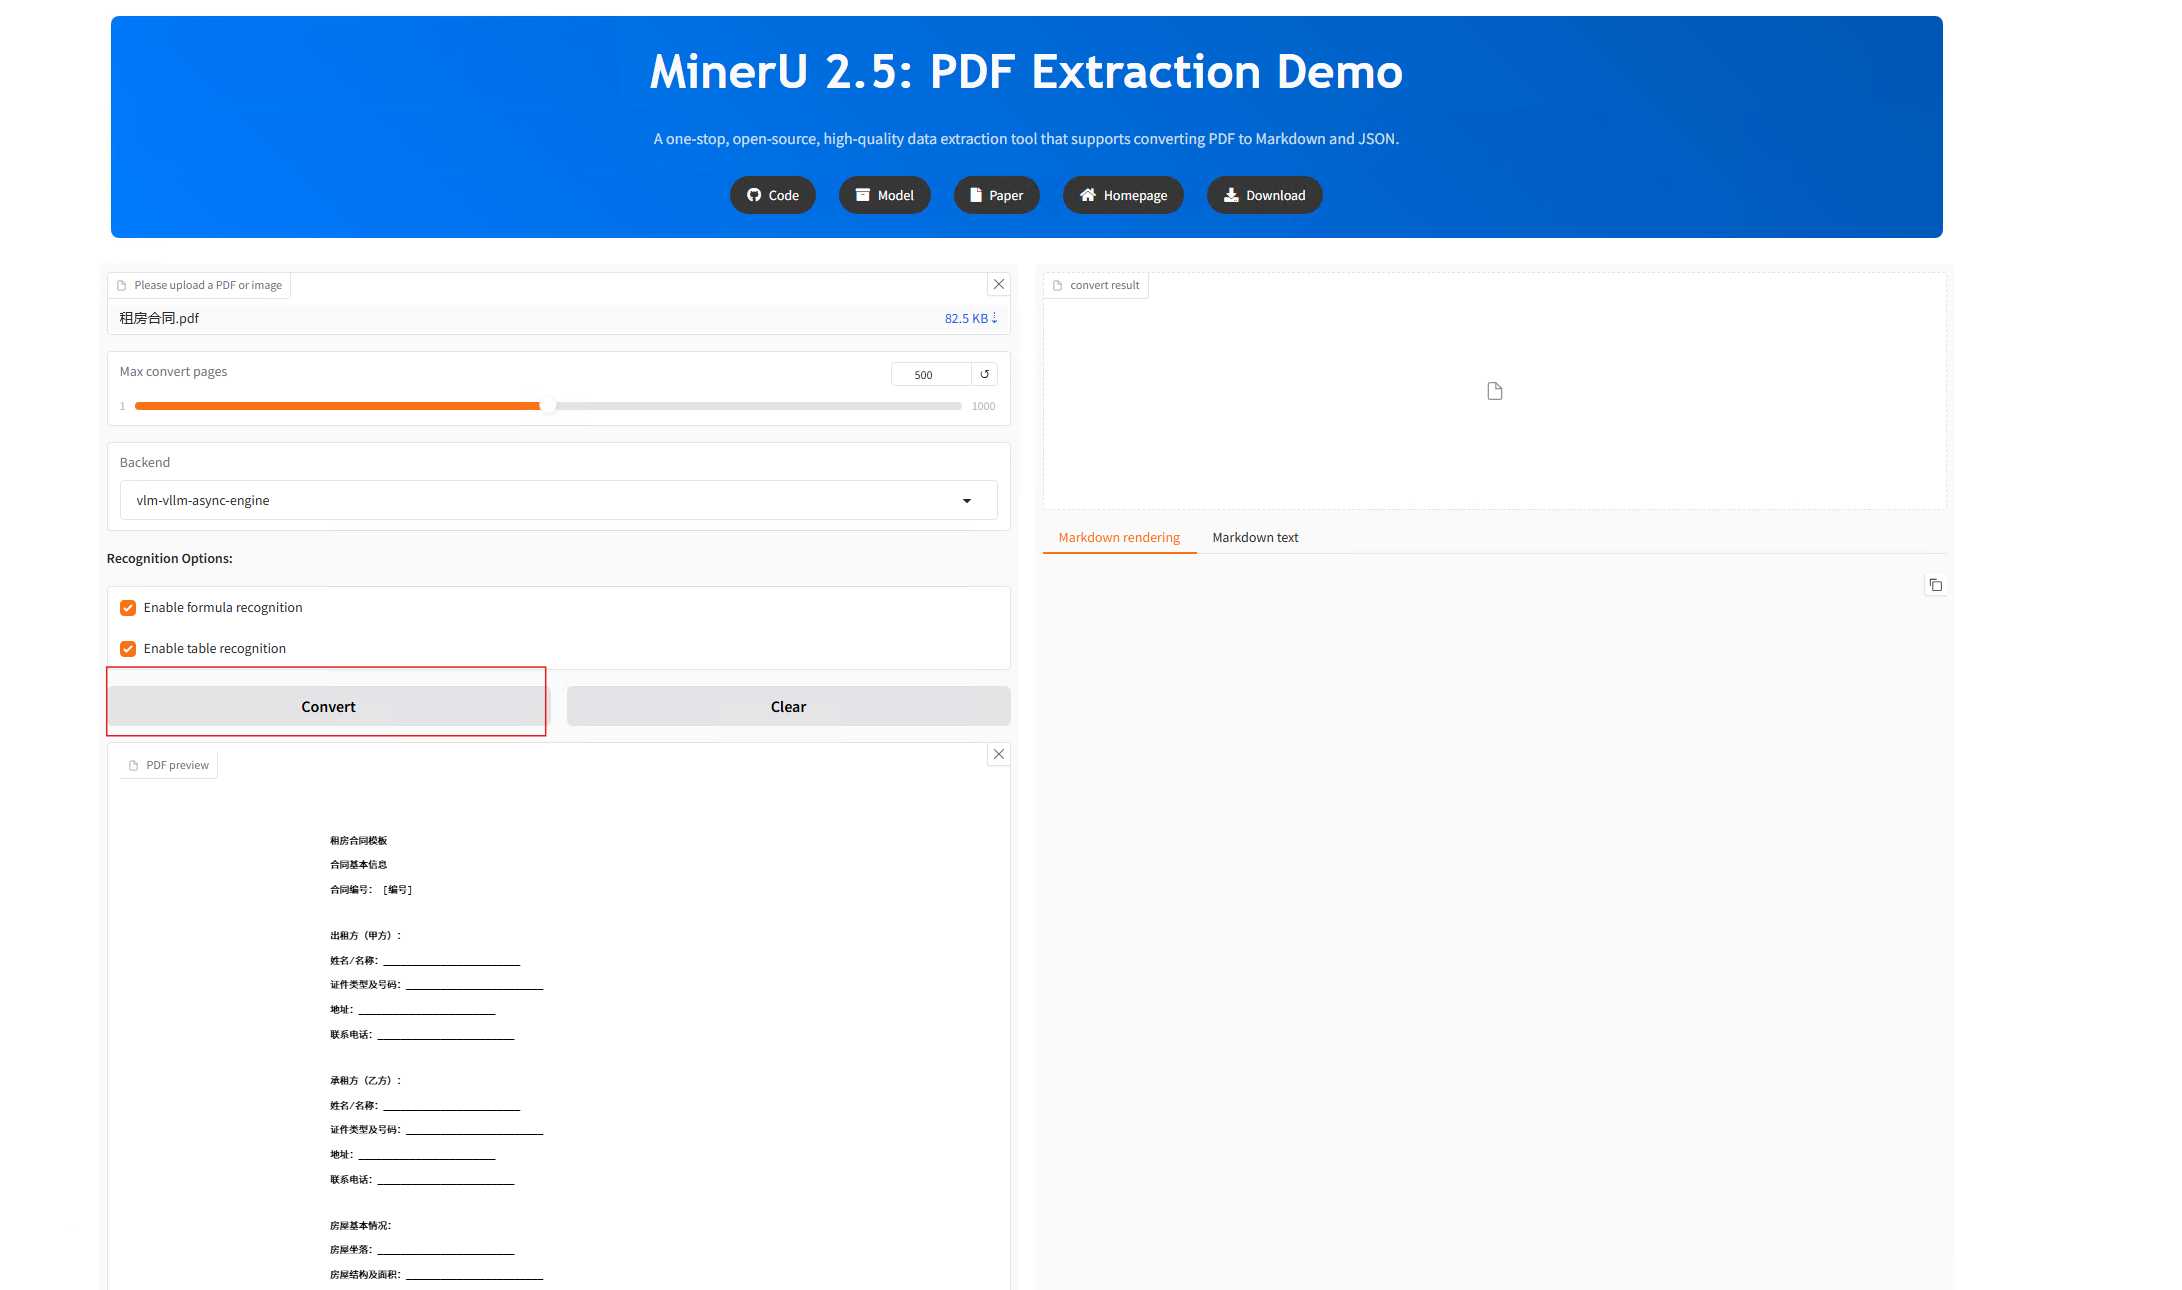Remove uploaded PDF with X icon
This screenshot has height=1290, width=2182.
point(998,285)
